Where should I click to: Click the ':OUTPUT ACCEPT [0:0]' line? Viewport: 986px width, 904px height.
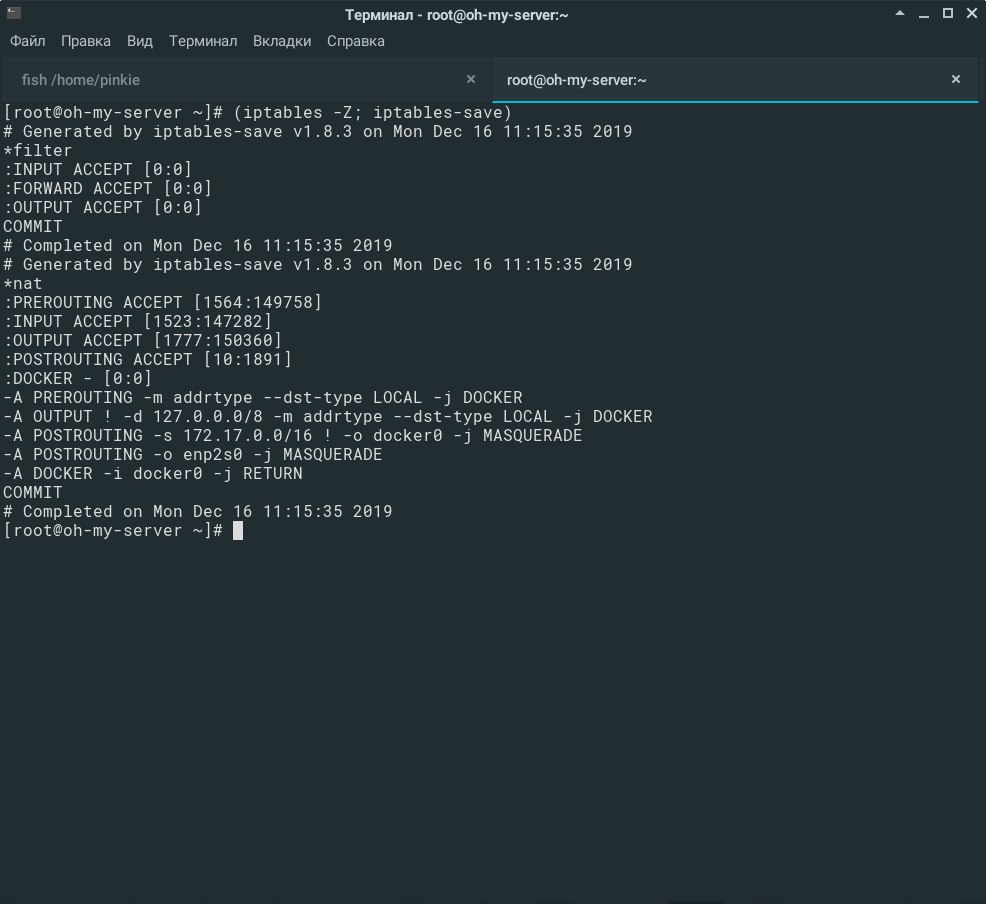click(x=102, y=207)
